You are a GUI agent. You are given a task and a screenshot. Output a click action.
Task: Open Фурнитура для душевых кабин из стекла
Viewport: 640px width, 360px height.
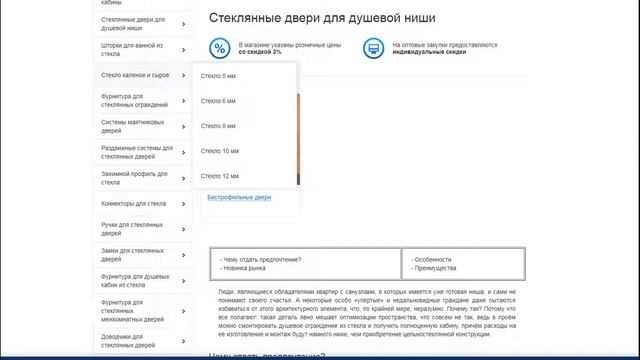135,281
